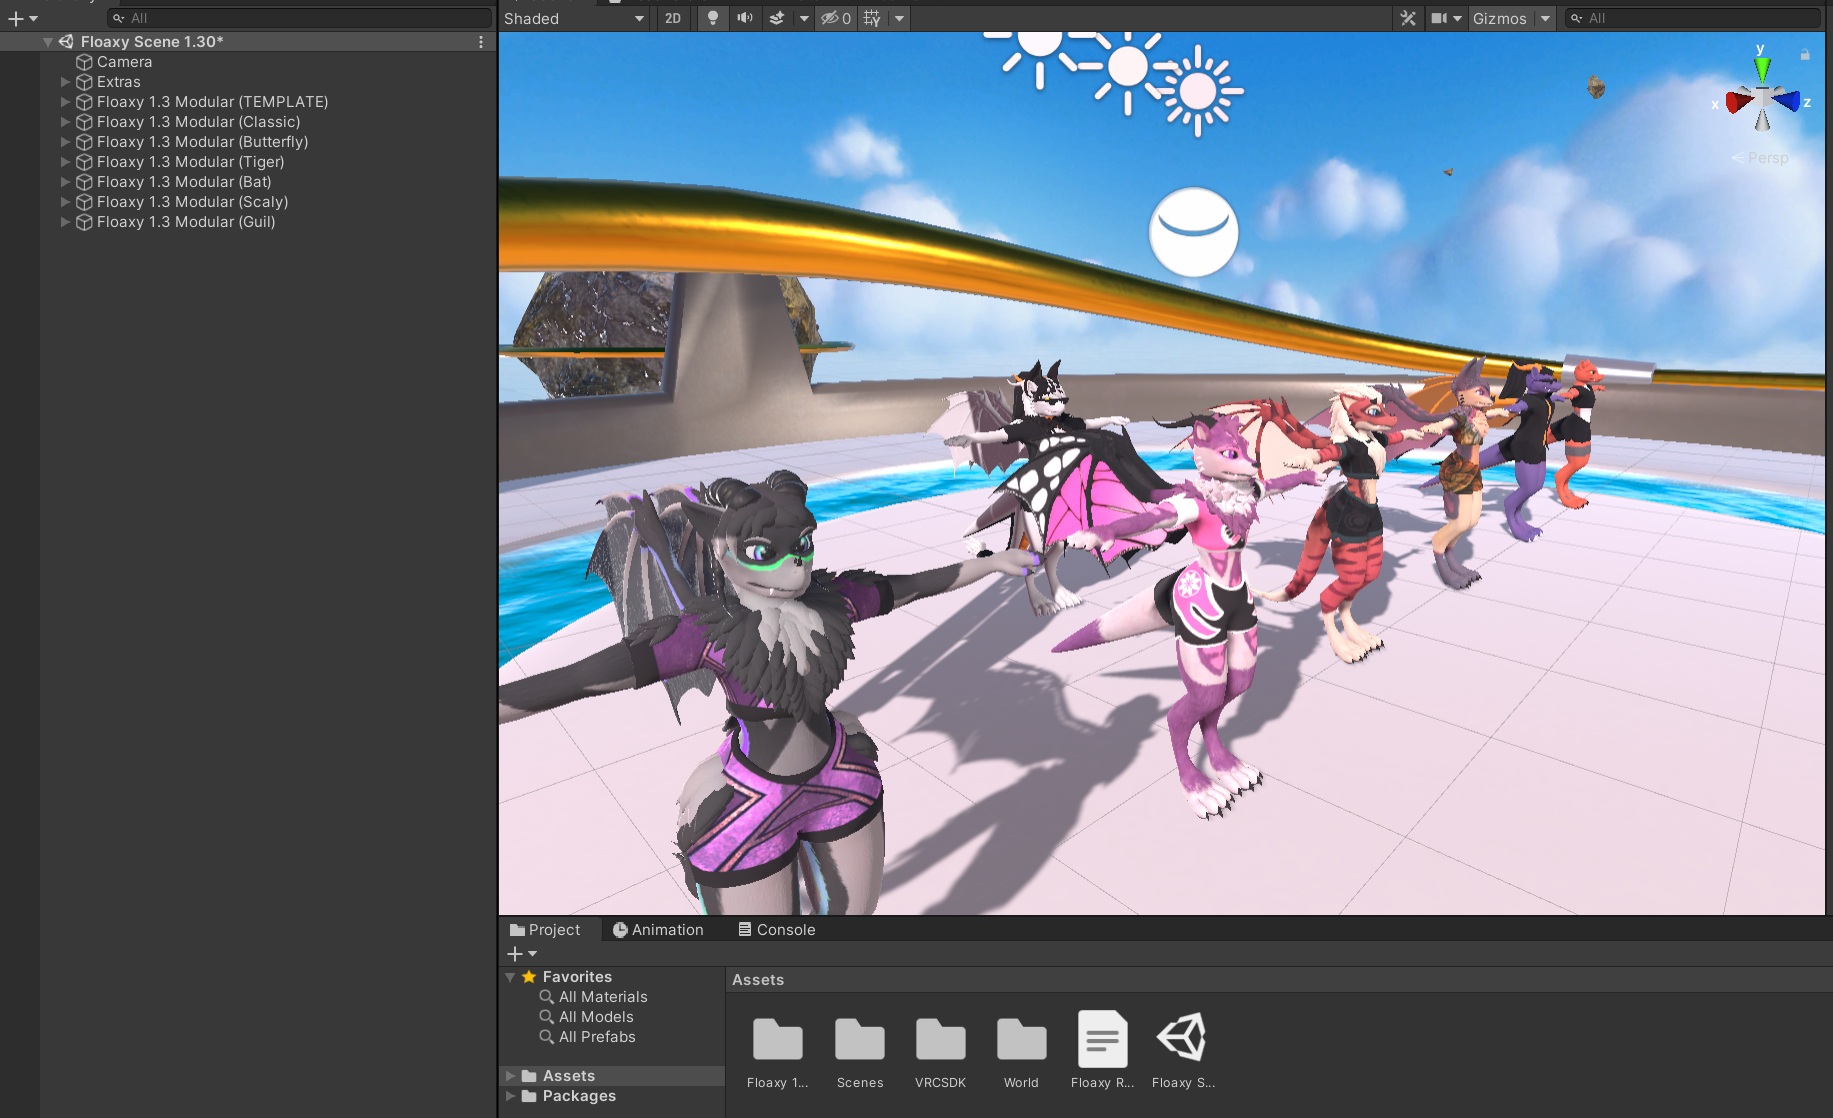Toggle the scene grid display

point(871,18)
